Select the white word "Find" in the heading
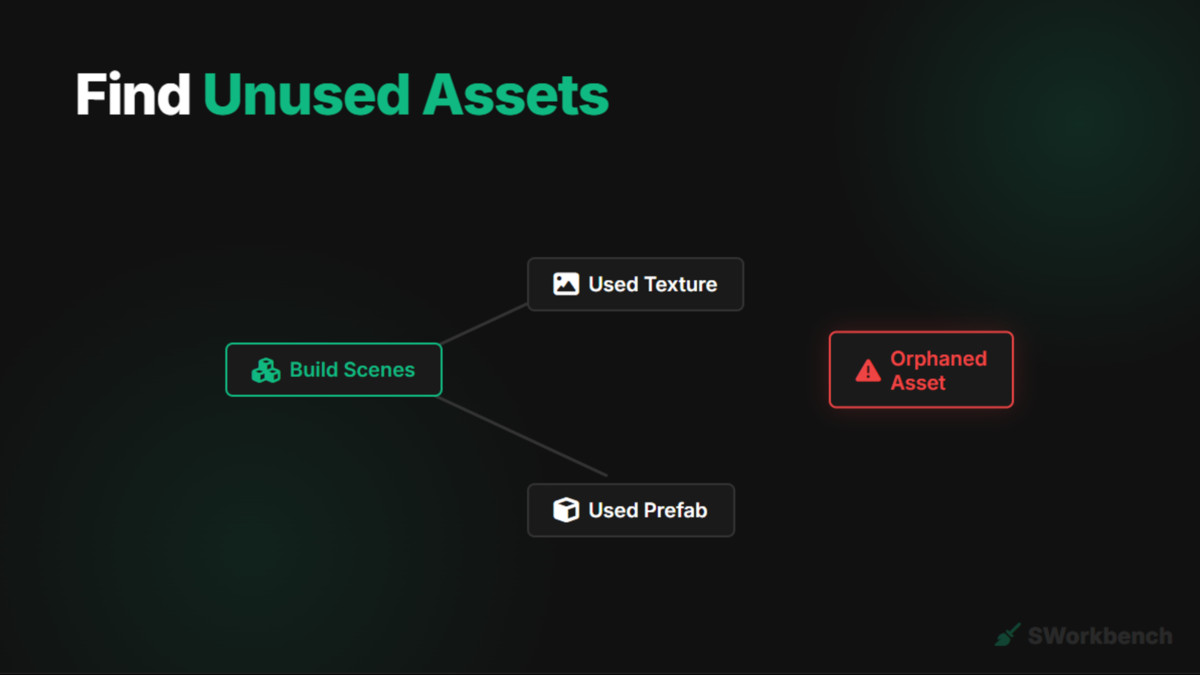 tap(133, 96)
